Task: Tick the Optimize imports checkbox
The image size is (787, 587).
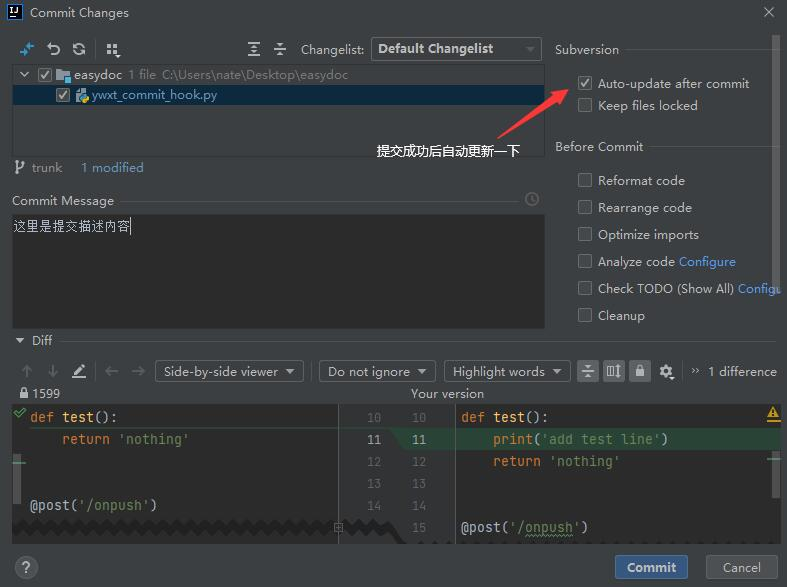Action: coord(585,235)
